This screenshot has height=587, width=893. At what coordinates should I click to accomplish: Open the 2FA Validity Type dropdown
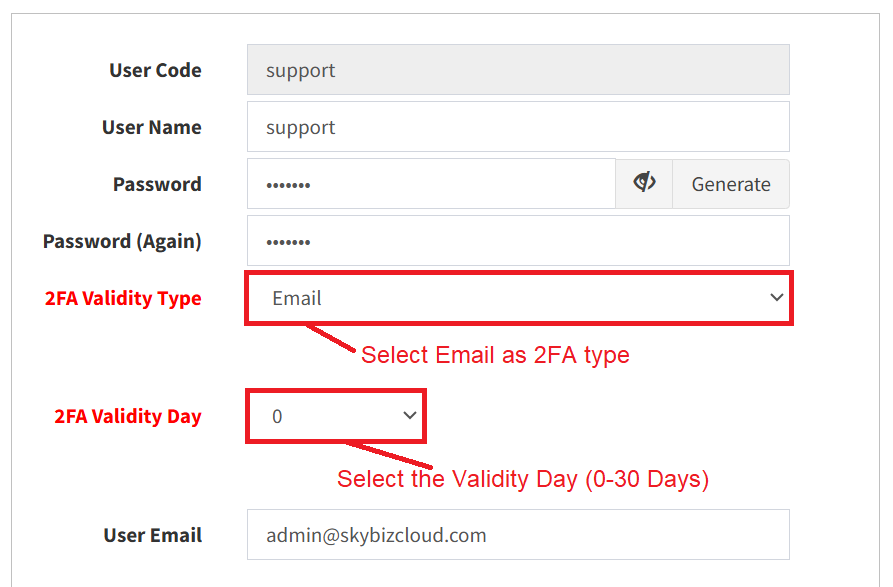(x=519, y=298)
